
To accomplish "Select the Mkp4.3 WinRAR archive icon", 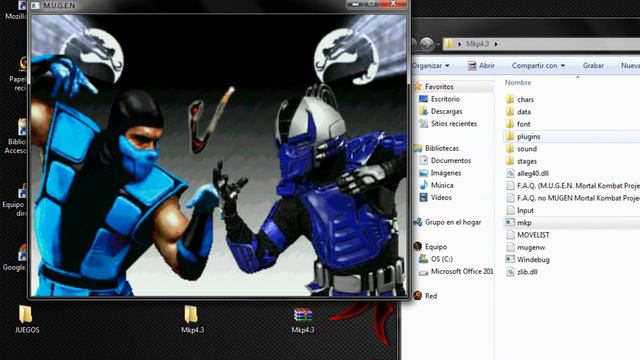I will coord(303,315).
